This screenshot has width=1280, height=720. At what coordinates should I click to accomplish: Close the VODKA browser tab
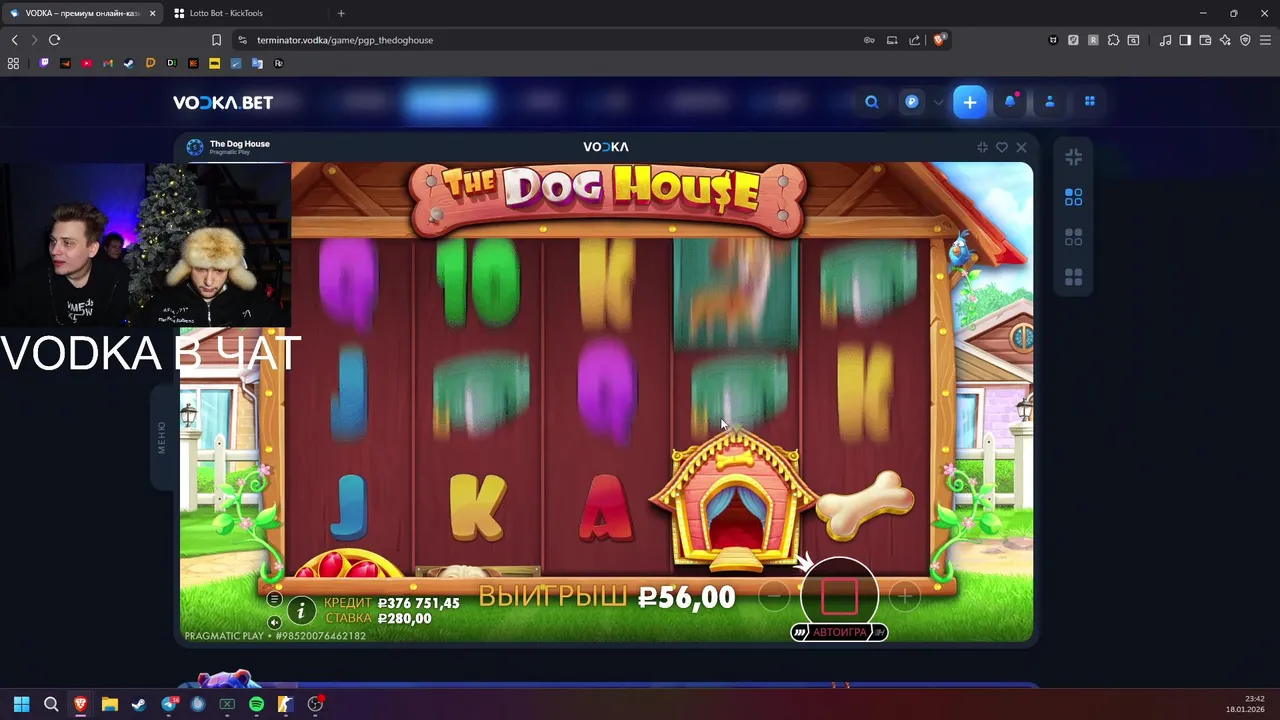click(152, 13)
